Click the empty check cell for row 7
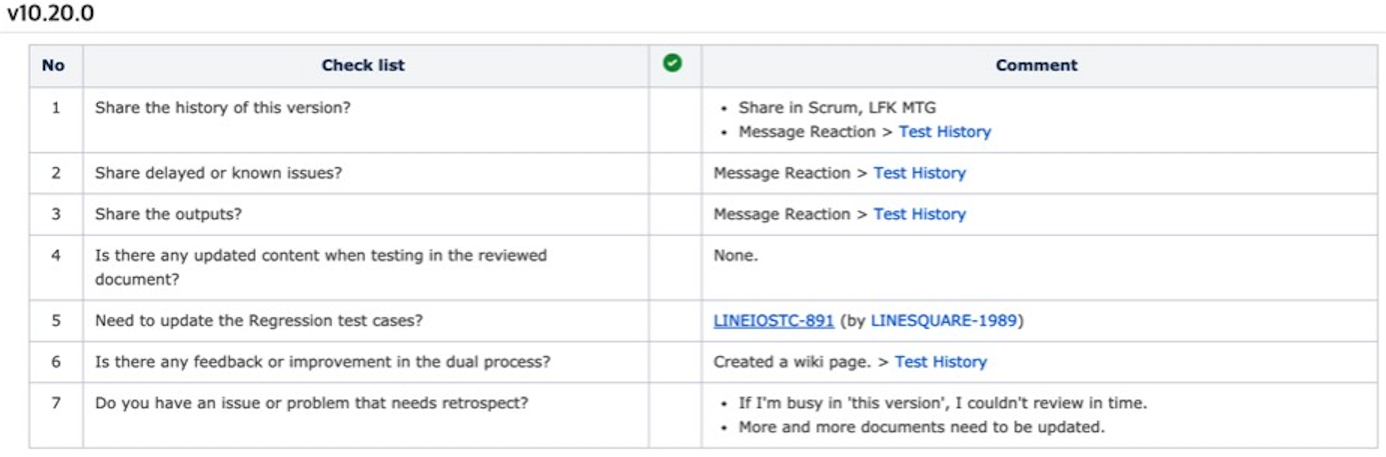The height and width of the screenshot is (457, 1386). pyautogui.click(x=675, y=415)
